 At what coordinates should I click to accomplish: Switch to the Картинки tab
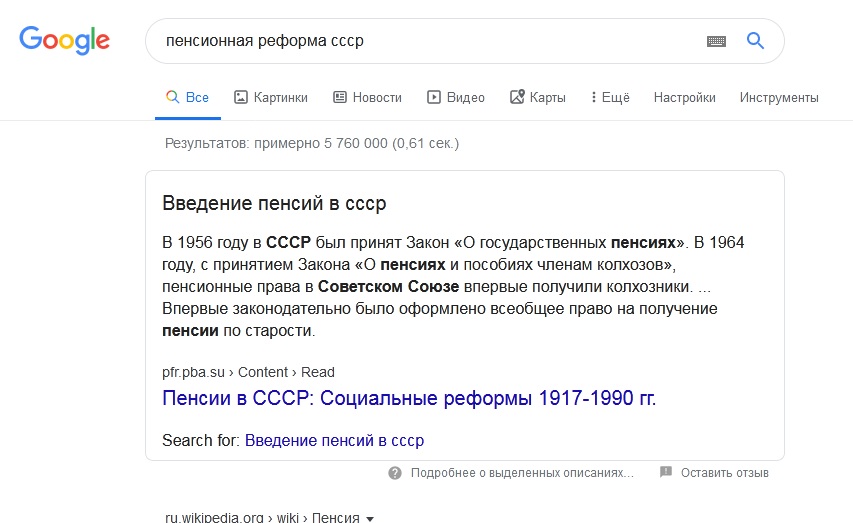point(271,97)
